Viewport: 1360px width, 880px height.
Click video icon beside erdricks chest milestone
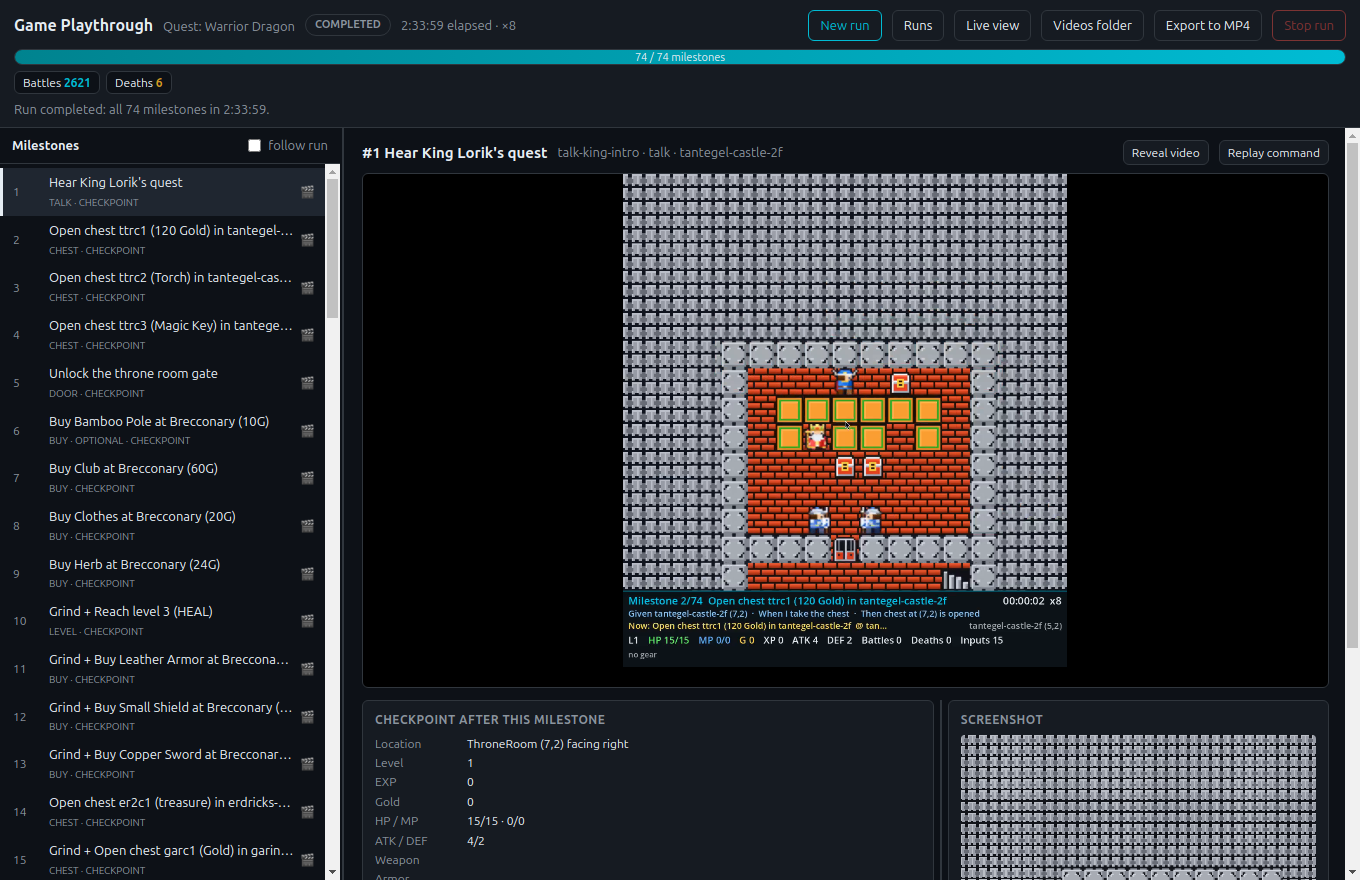(307, 812)
